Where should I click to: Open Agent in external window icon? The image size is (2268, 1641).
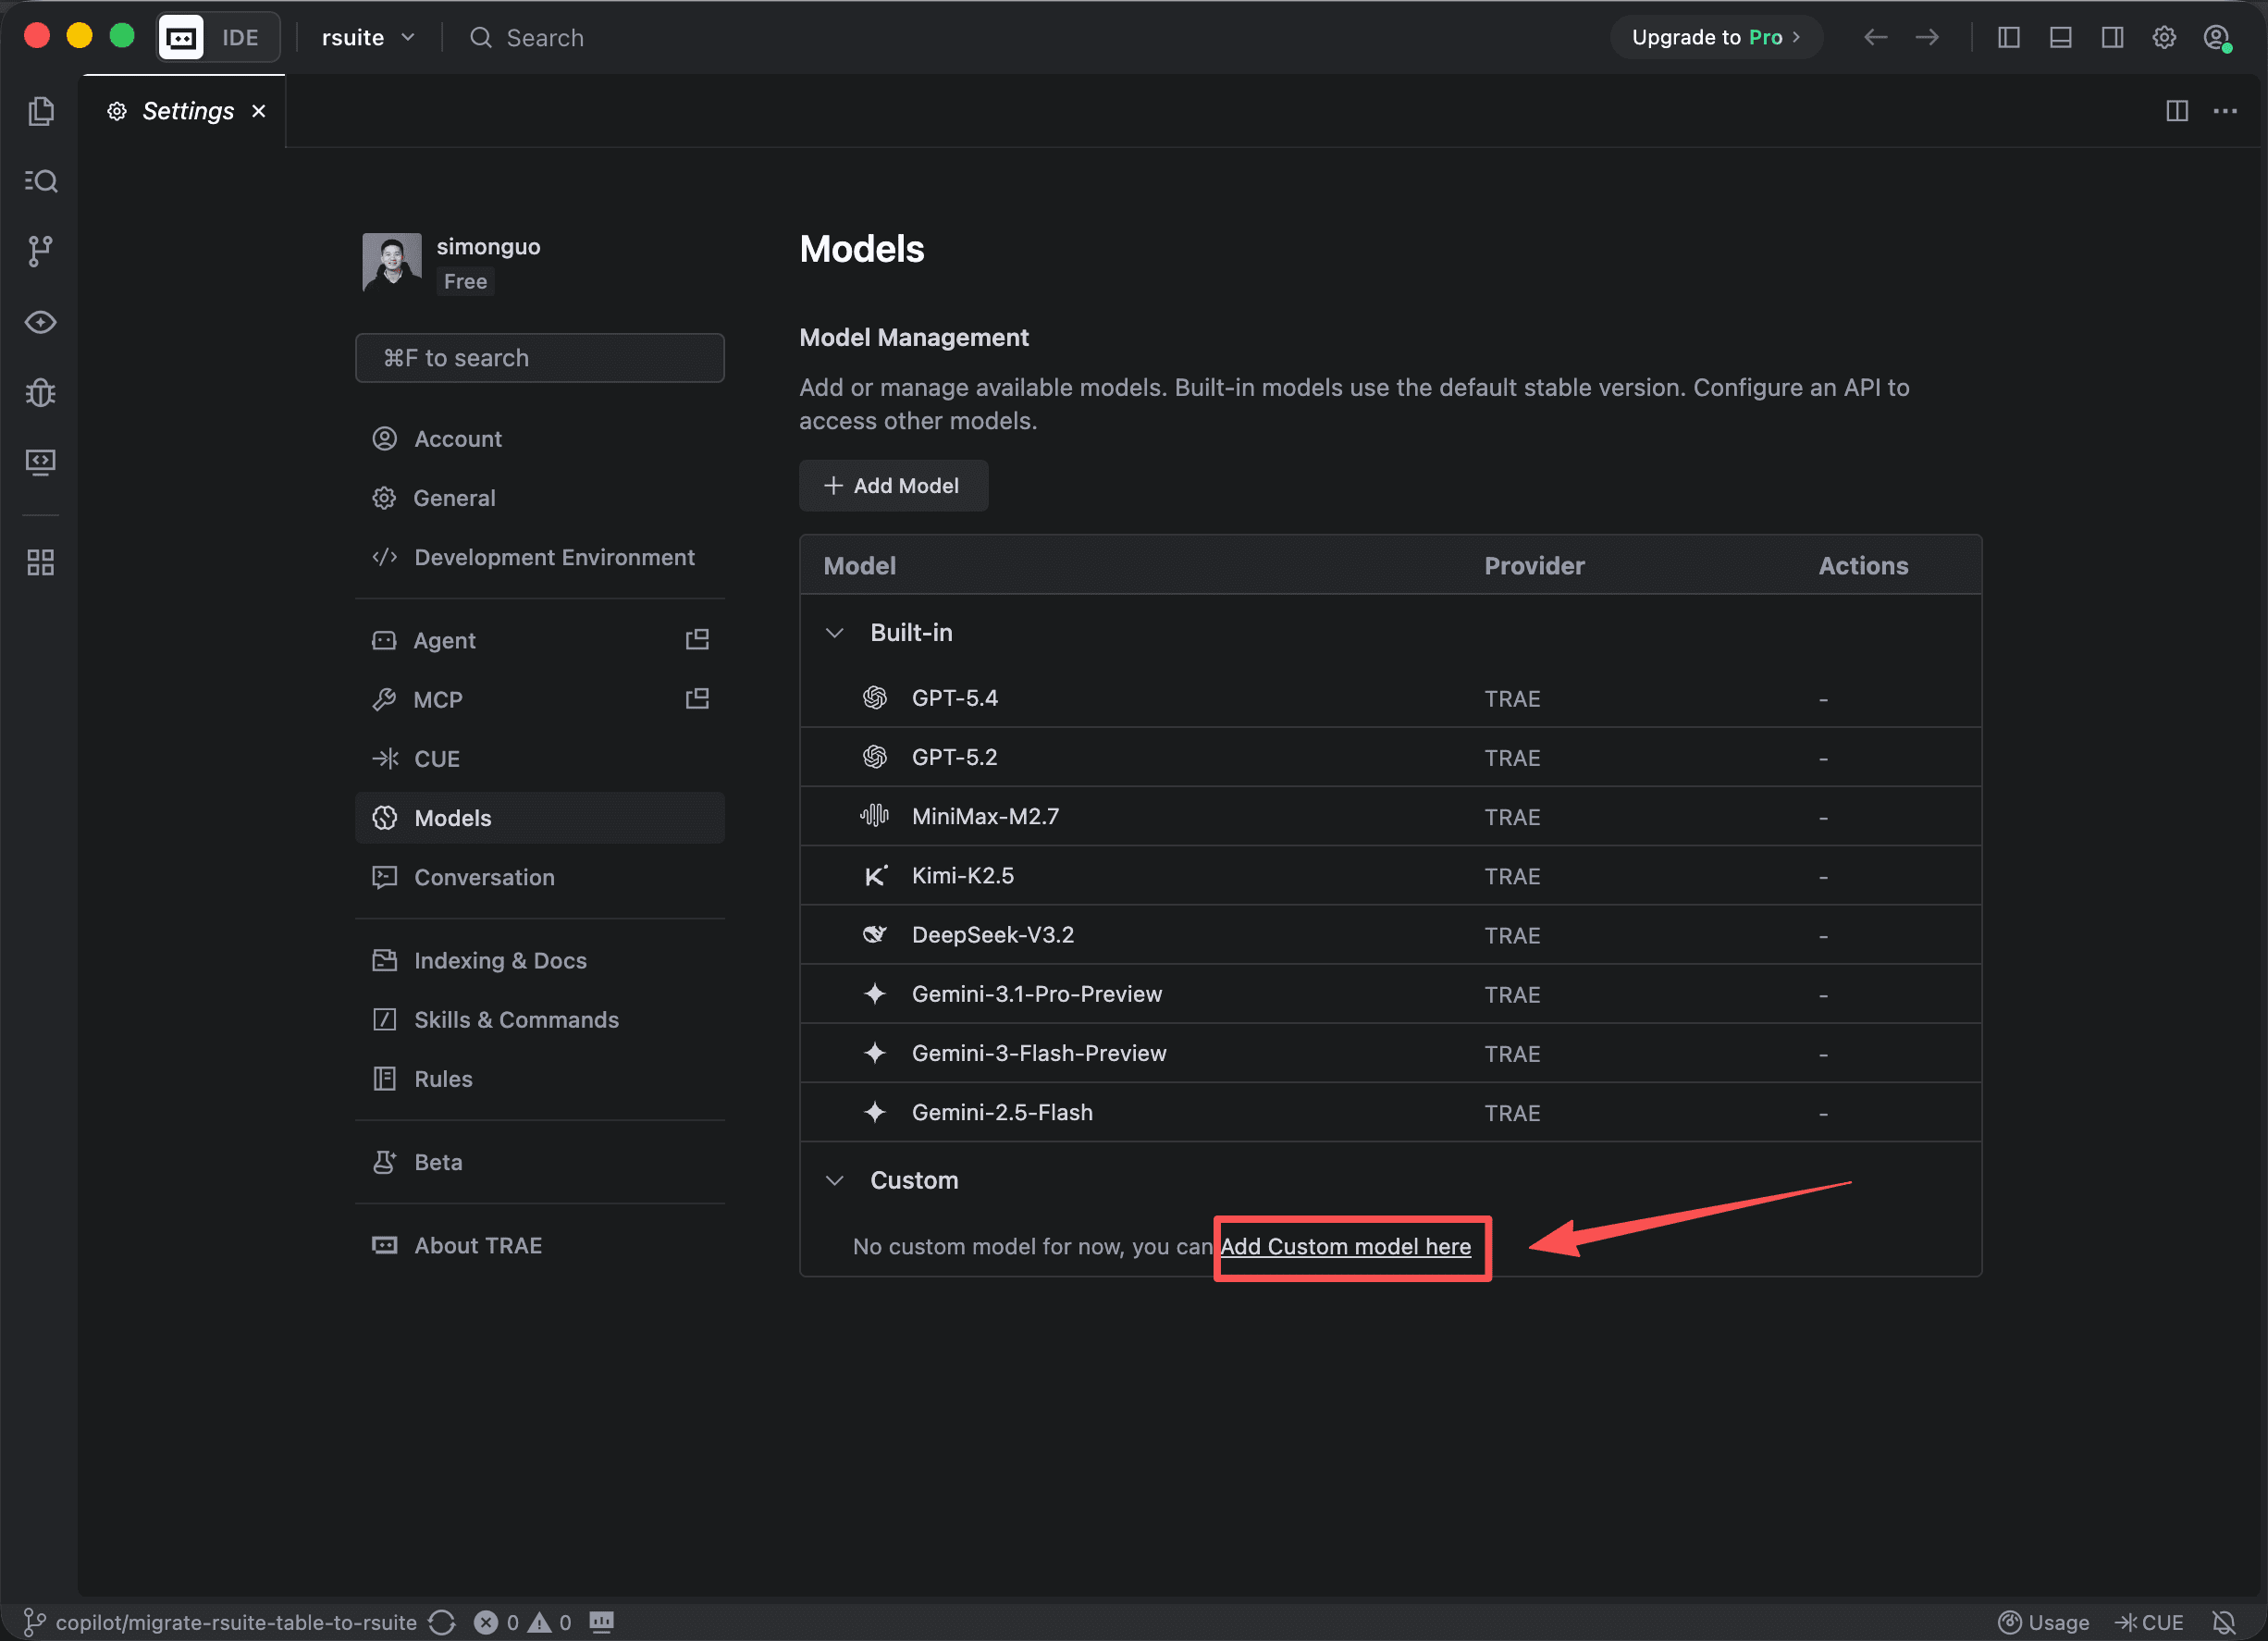697,640
